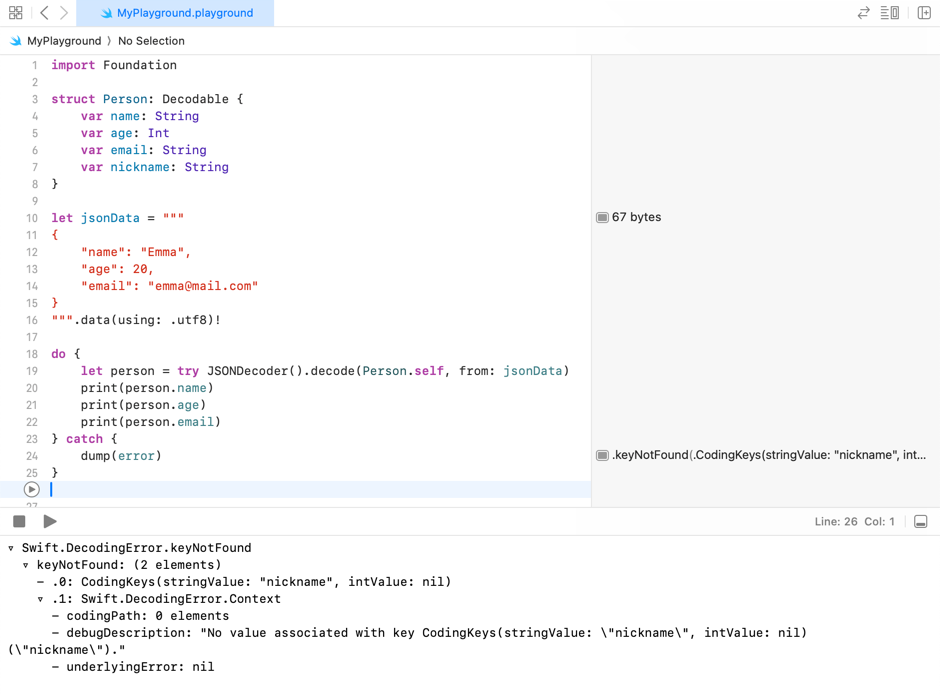The image size is (940, 694).
Task: Click print(person.name) statement
Action: [147, 388]
